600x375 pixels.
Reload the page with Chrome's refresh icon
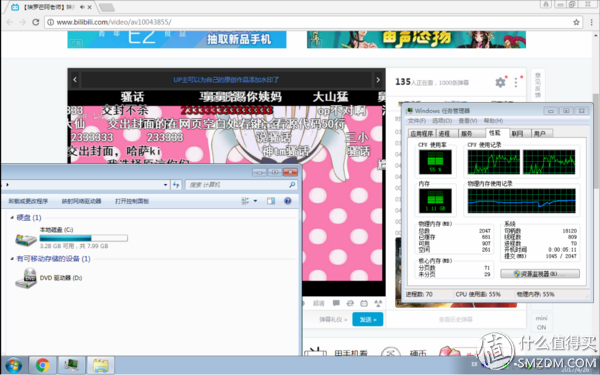[x=36, y=22]
